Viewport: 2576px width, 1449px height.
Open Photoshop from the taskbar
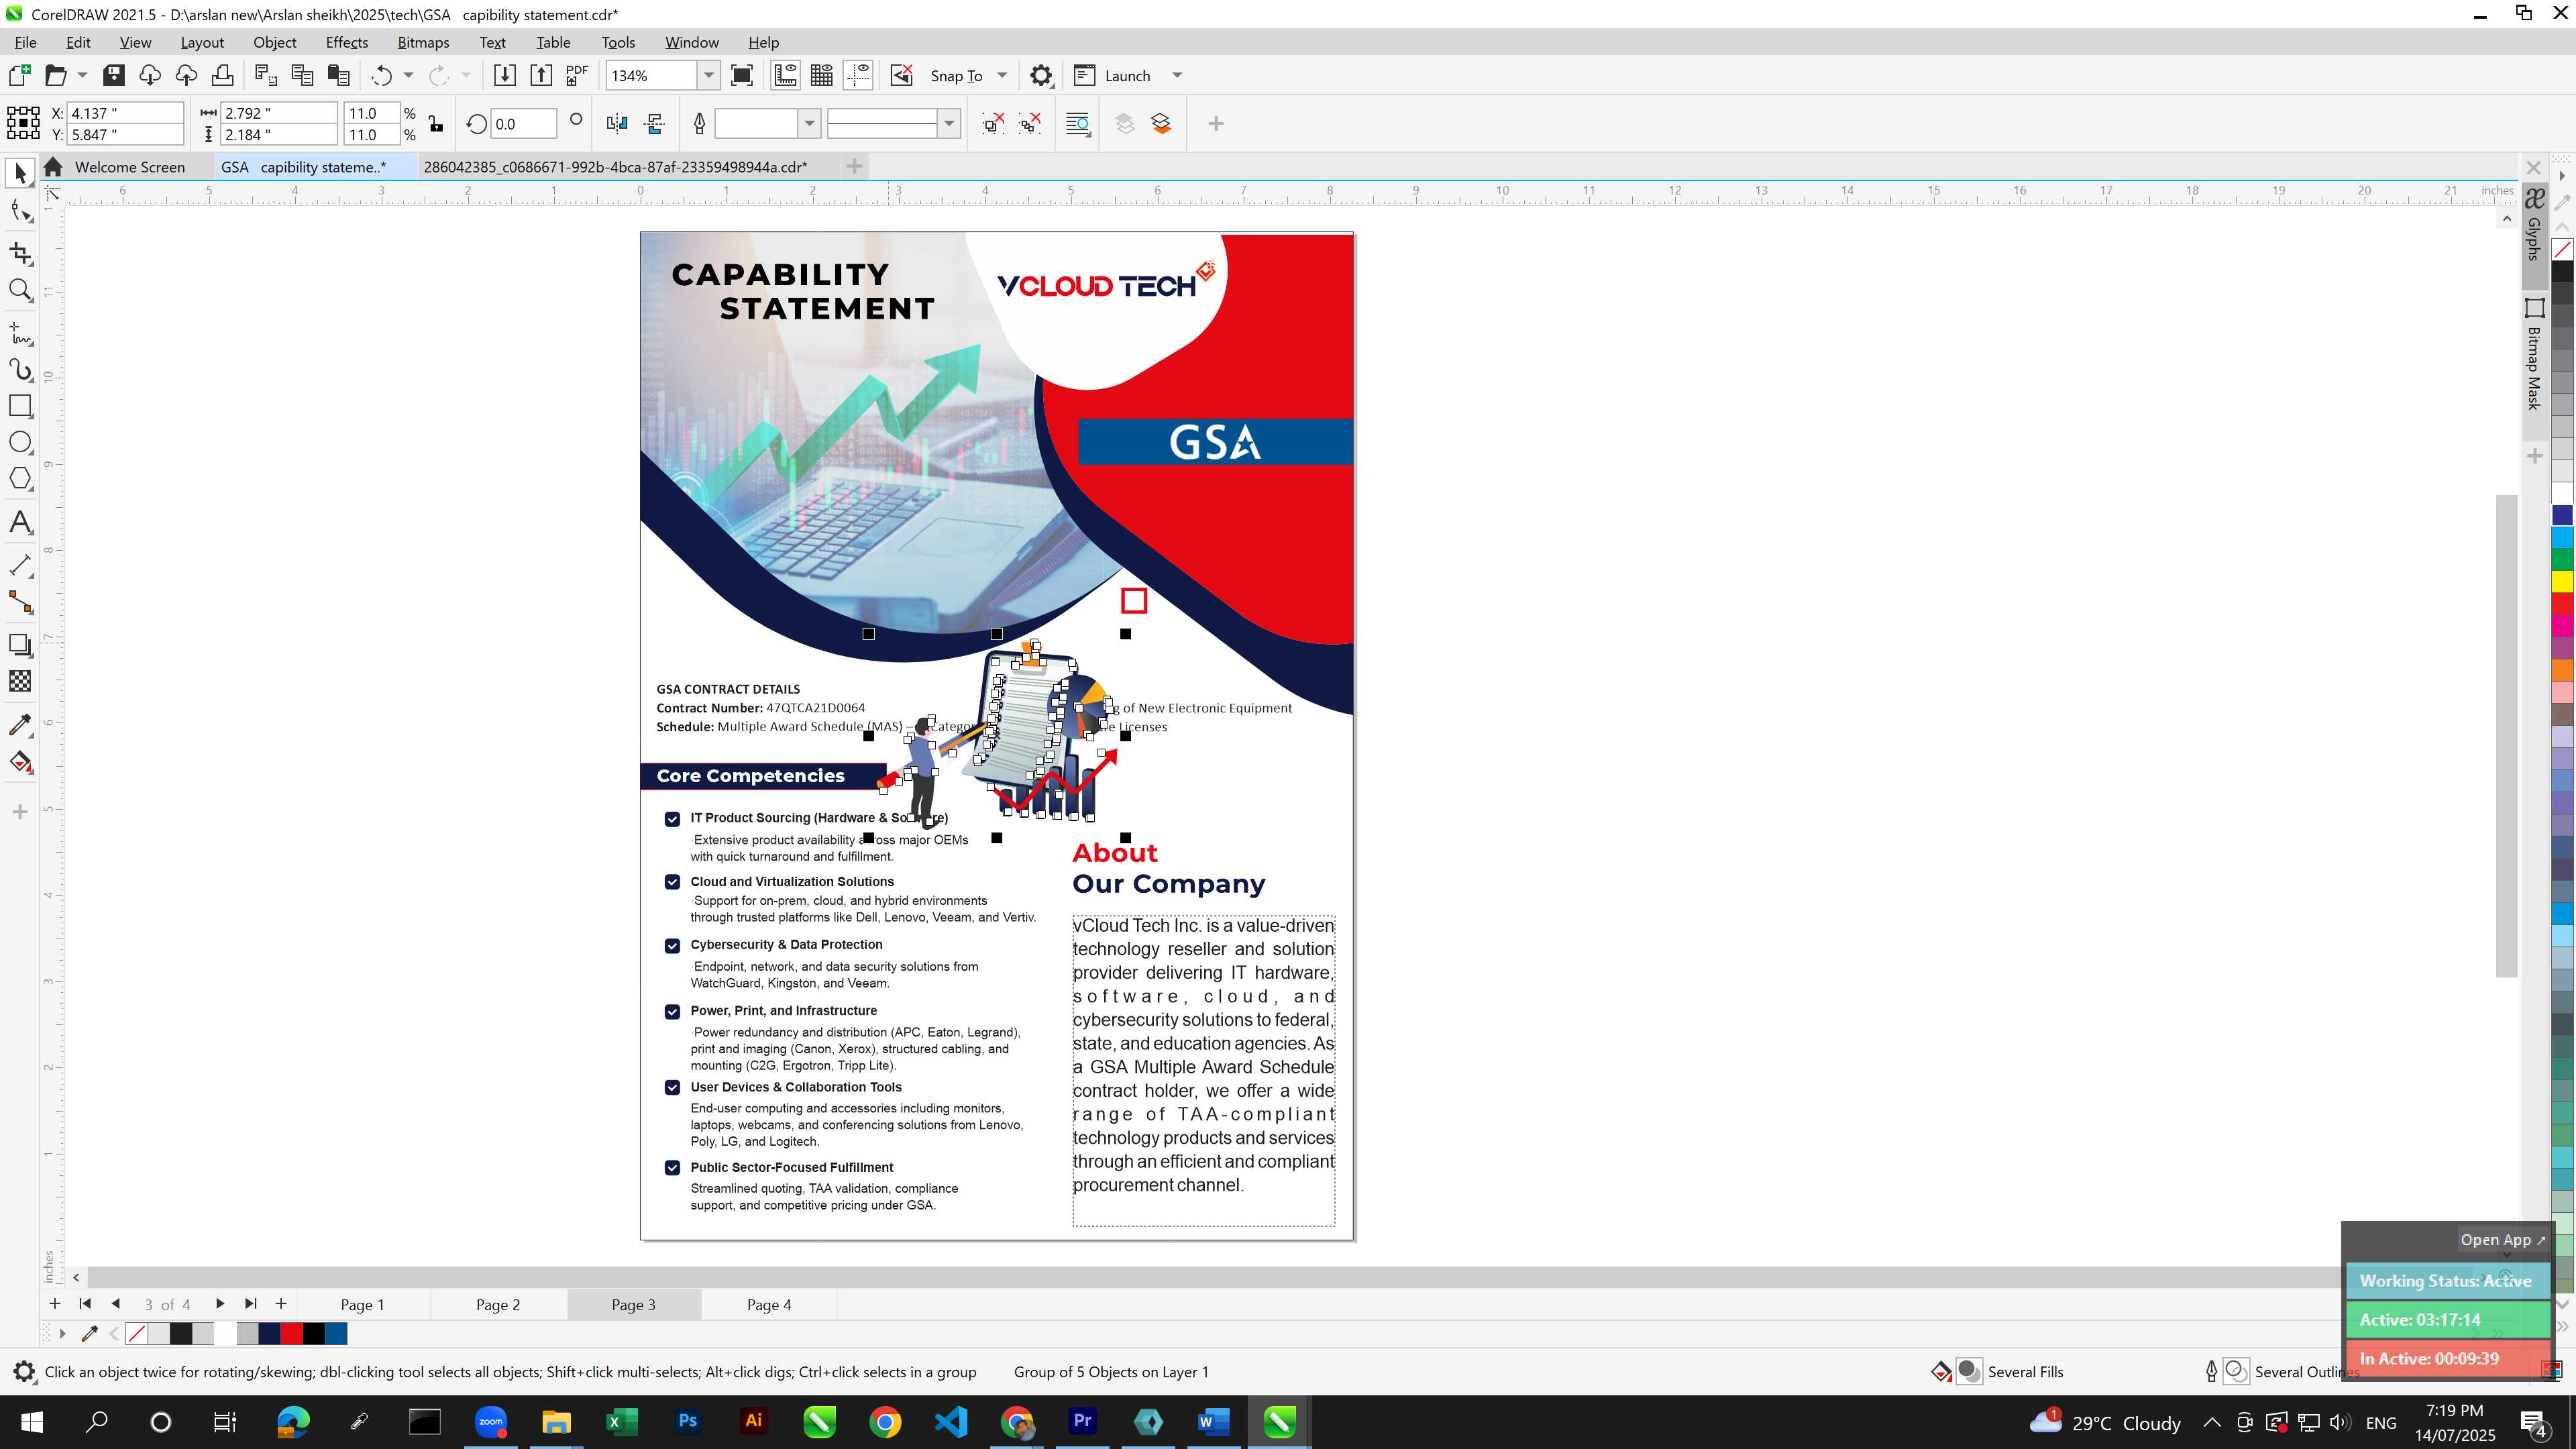pyautogui.click(x=687, y=1421)
